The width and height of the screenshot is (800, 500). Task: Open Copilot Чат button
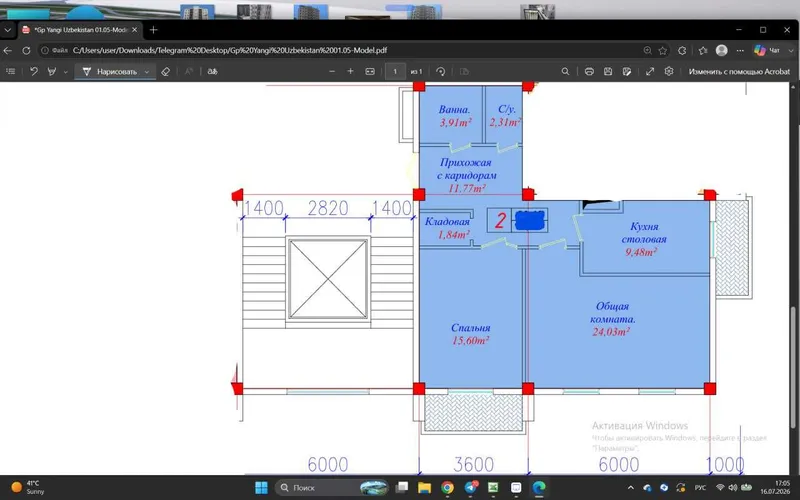click(767, 51)
